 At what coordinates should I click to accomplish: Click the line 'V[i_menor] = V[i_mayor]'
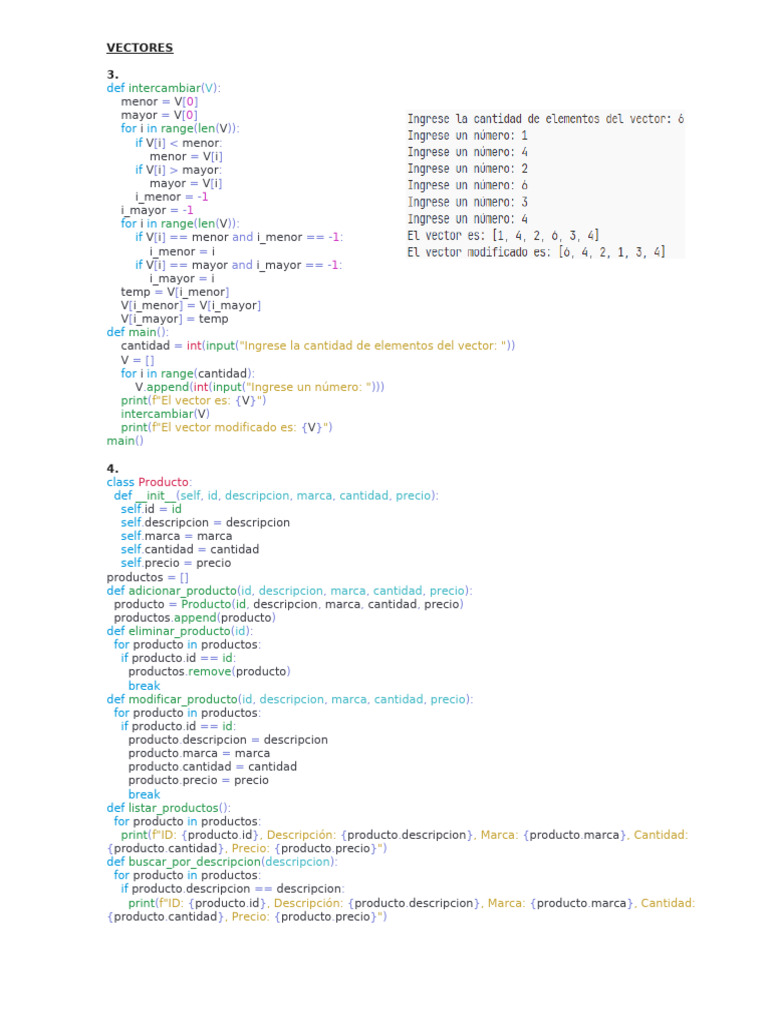click(x=190, y=306)
